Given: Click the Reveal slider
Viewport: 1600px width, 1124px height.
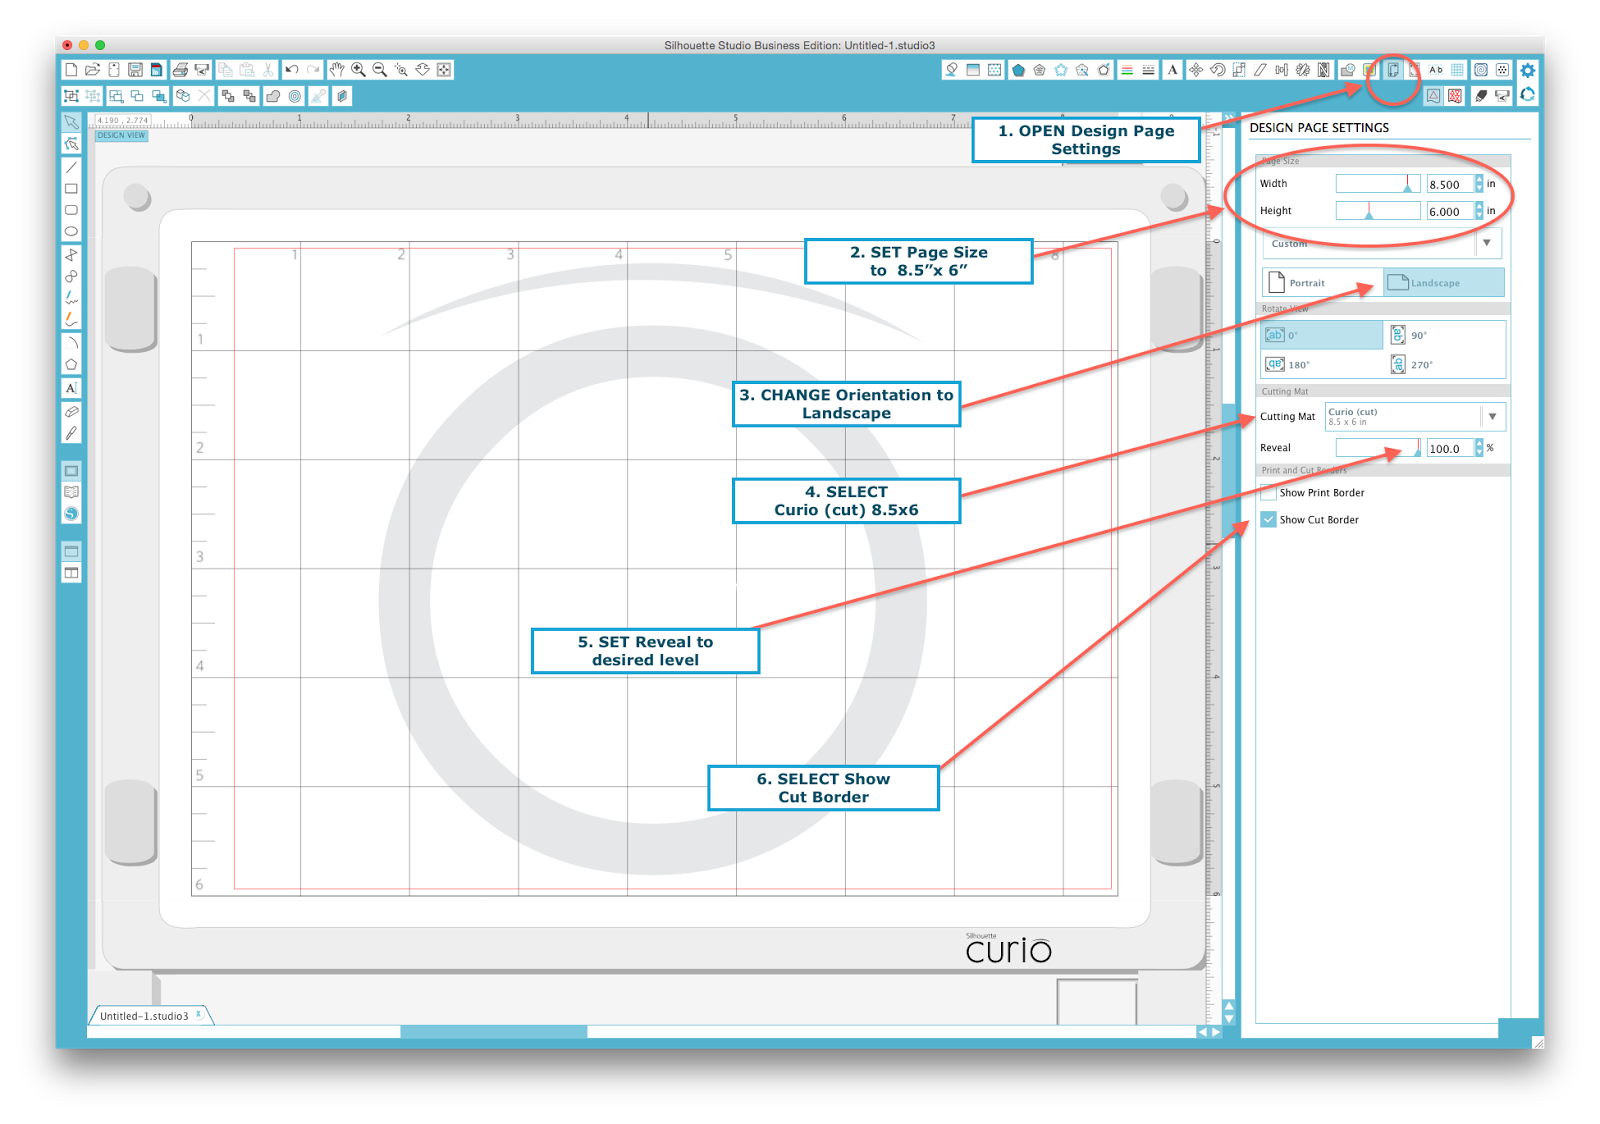Looking at the screenshot, I should point(1378,448).
